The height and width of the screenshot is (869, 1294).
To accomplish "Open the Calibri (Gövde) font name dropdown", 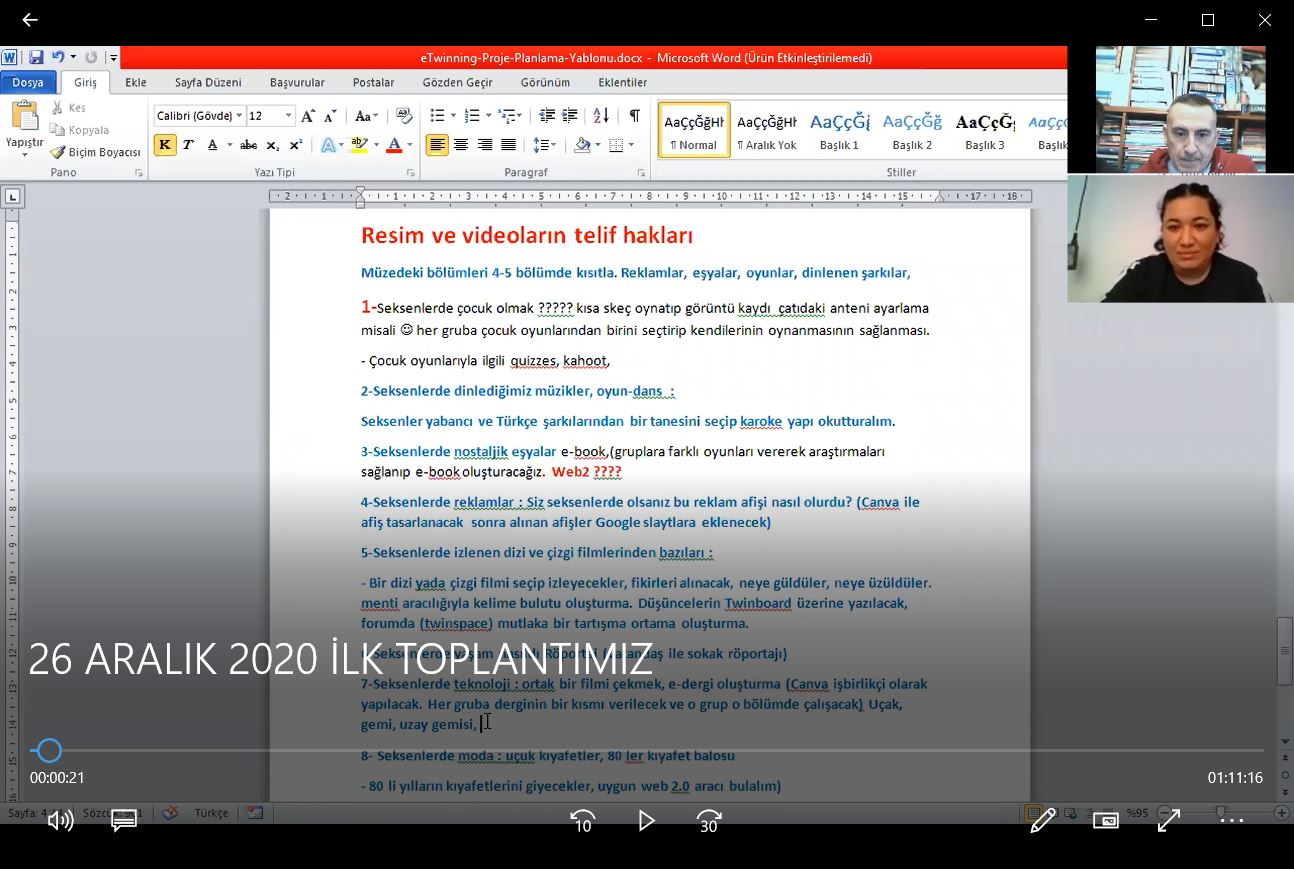I will pos(240,116).
